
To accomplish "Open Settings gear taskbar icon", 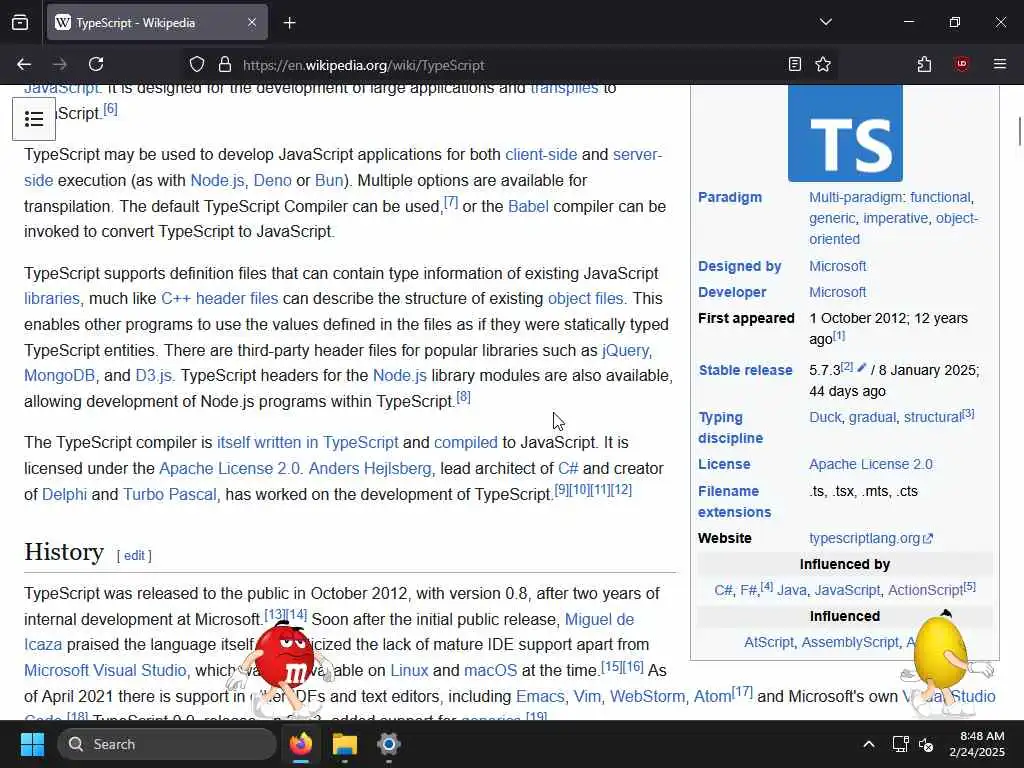I will [x=389, y=744].
